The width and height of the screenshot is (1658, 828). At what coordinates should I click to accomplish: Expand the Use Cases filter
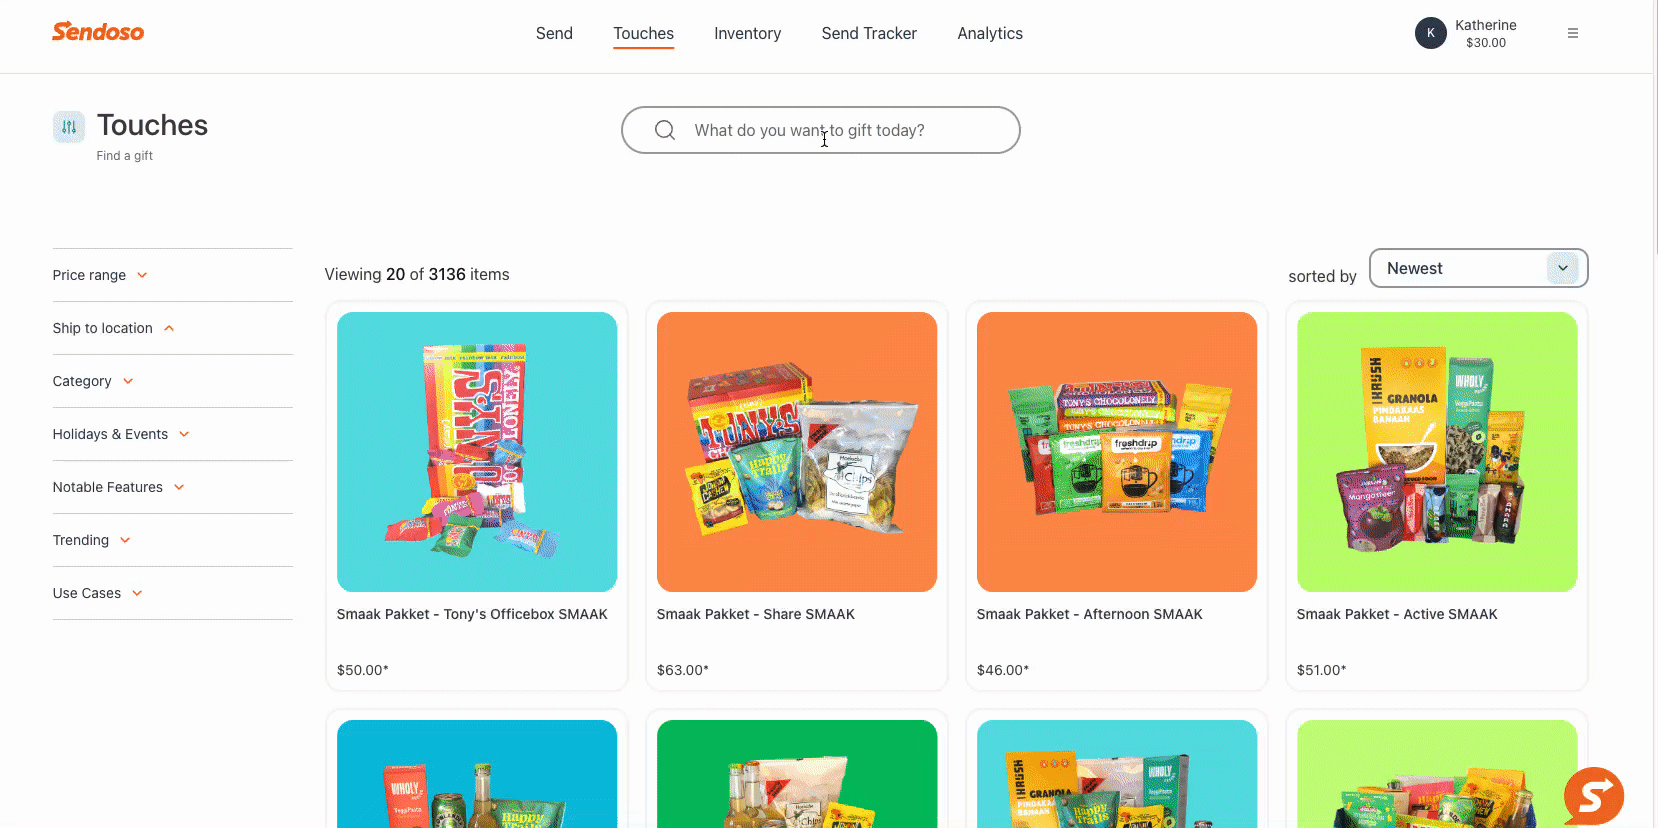point(98,593)
